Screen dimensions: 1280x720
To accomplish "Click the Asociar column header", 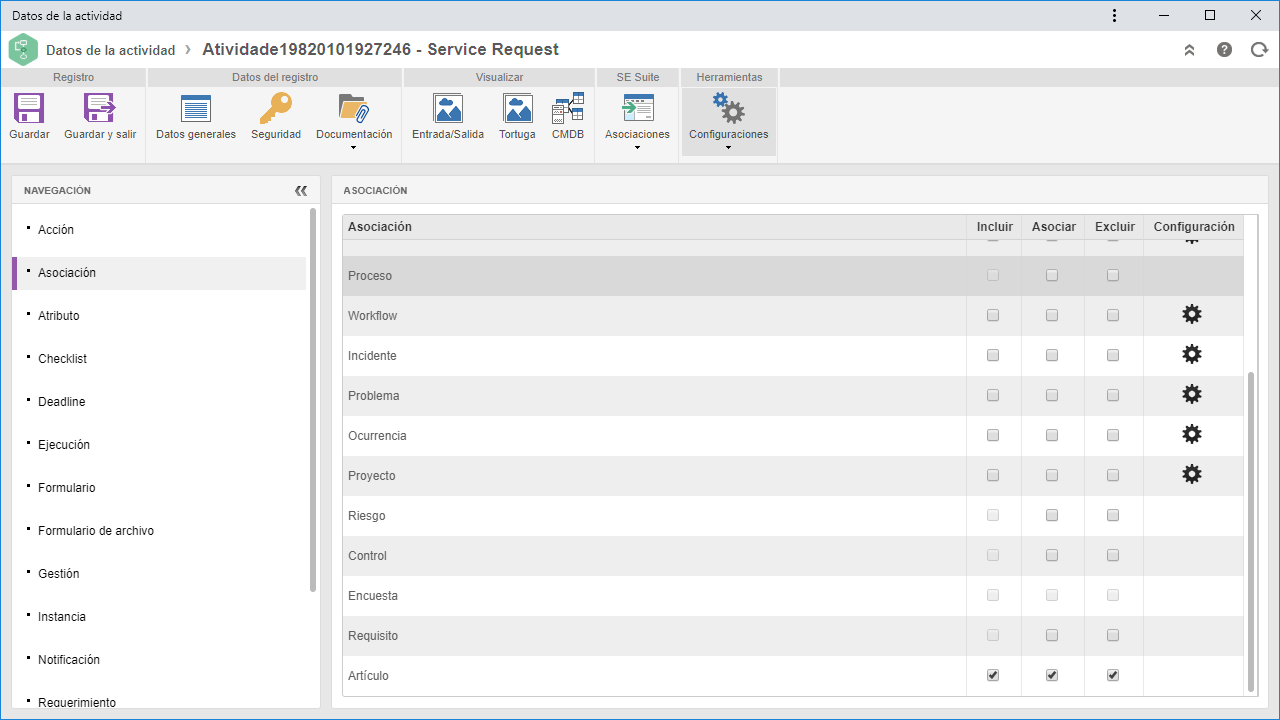I will point(1053,227).
